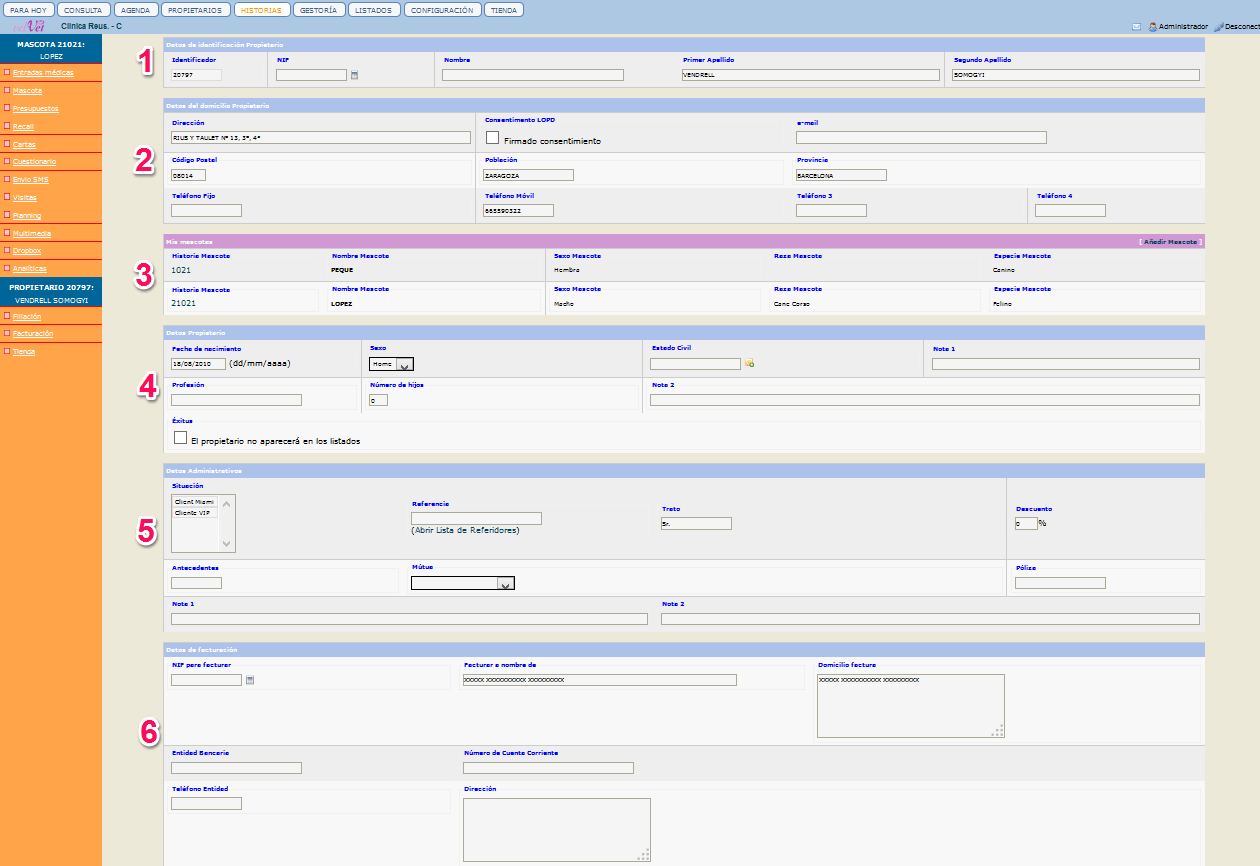Check the Éxitus propietario no aparecerá checkbox

point(181,438)
